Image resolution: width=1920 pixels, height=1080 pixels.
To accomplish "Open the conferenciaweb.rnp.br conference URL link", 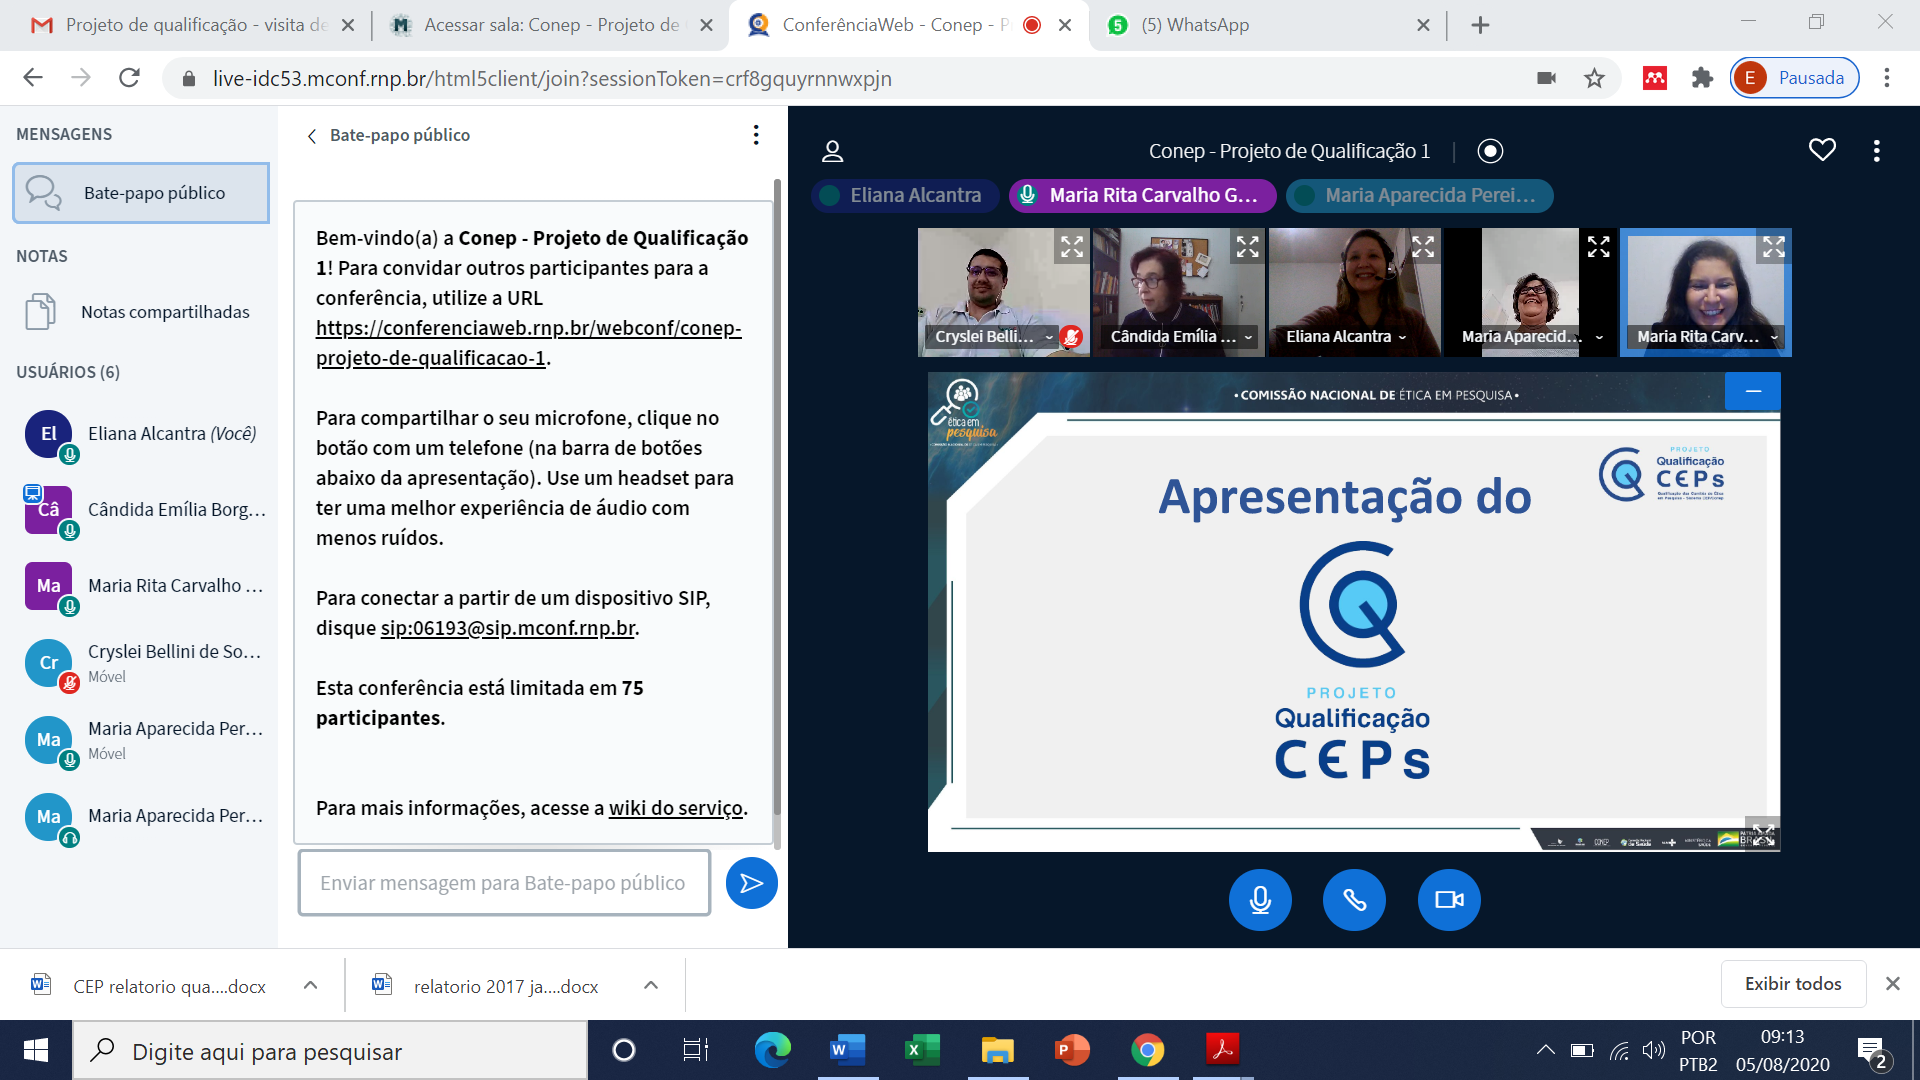I will coord(528,343).
